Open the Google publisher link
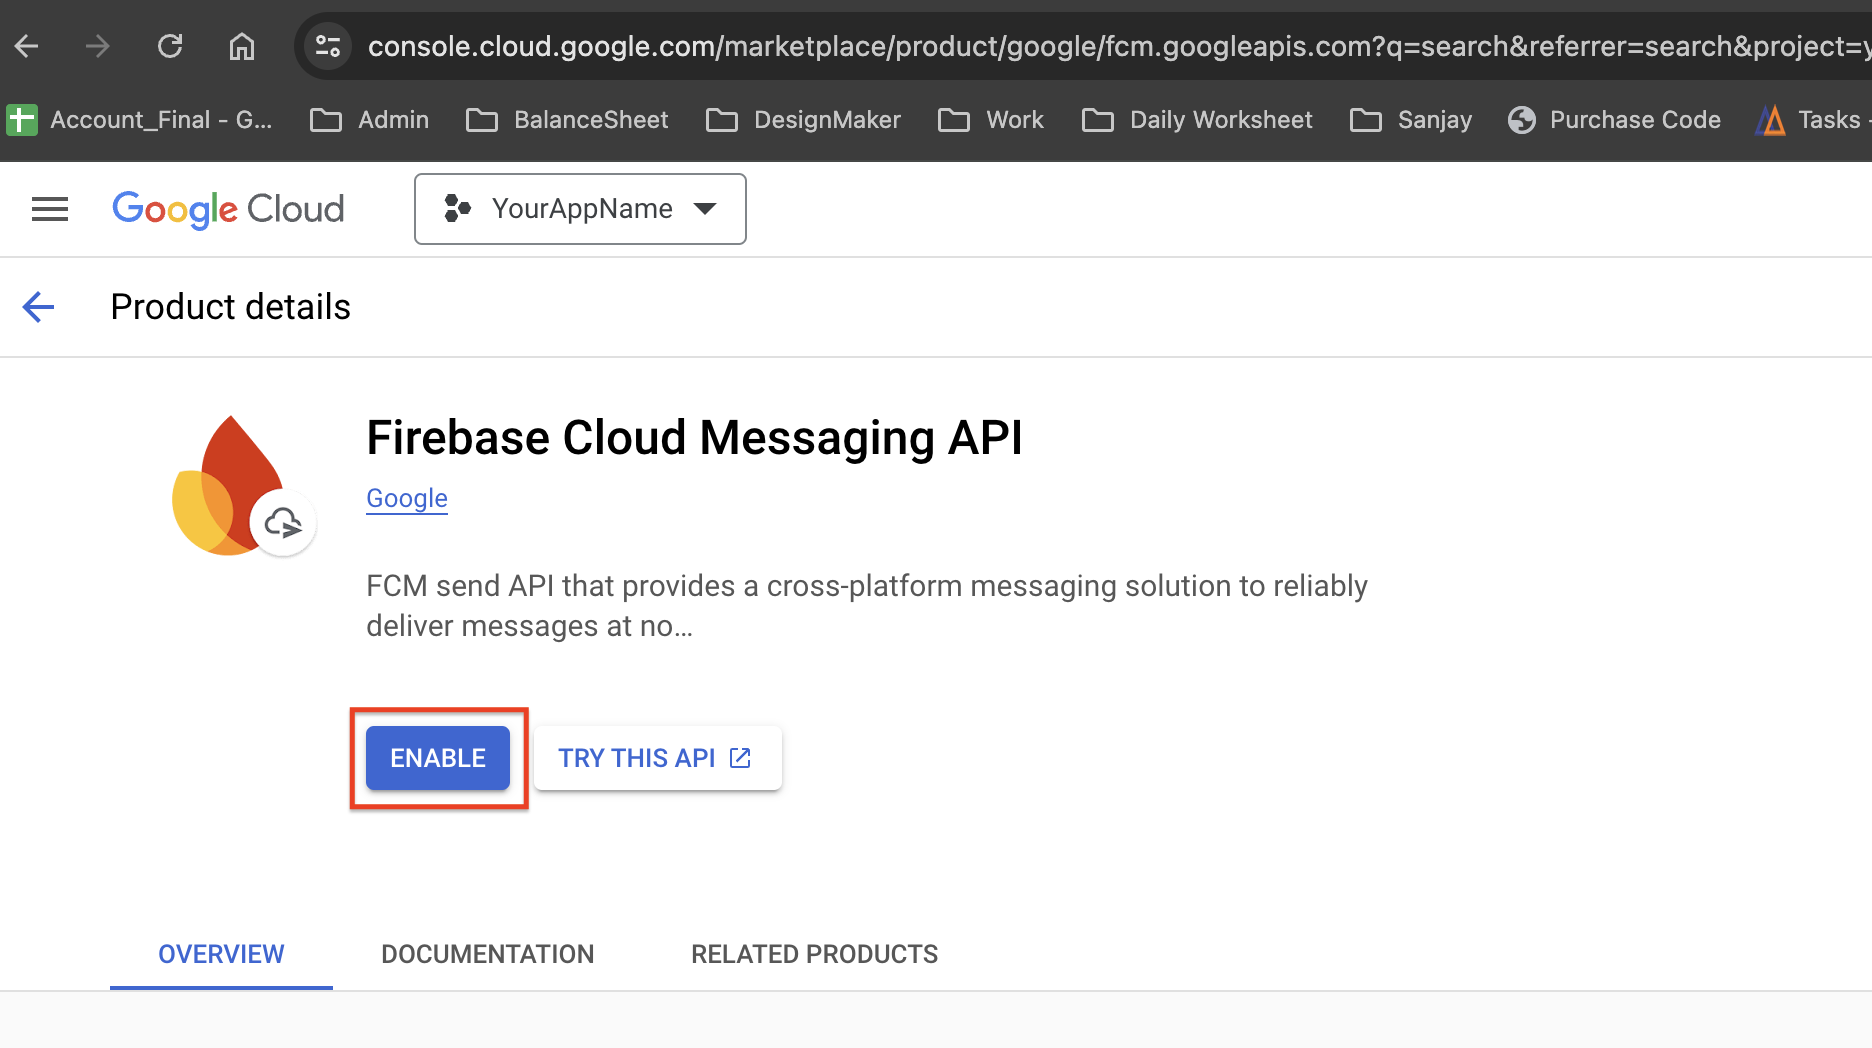The image size is (1872, 1048). pyautogui.click(x=406, y=498)
